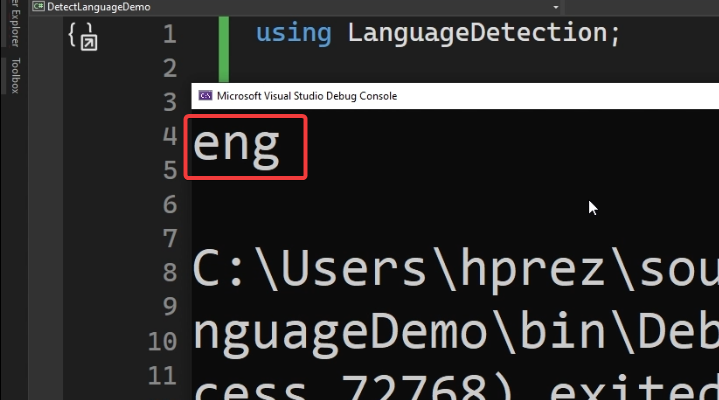
Task: Click the curly braces icon in editor margin
Action: click(83, 36)
